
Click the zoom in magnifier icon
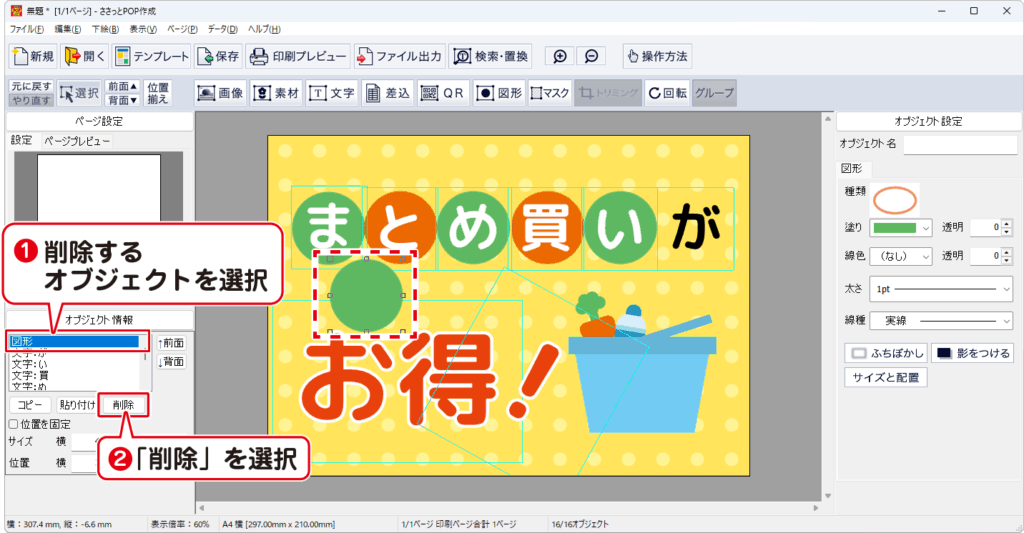pos(561,56)
